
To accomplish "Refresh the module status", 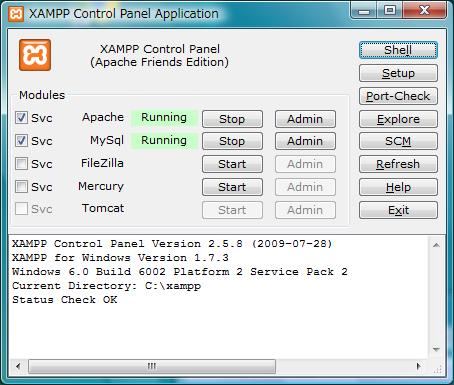I will tap(398, 164).
